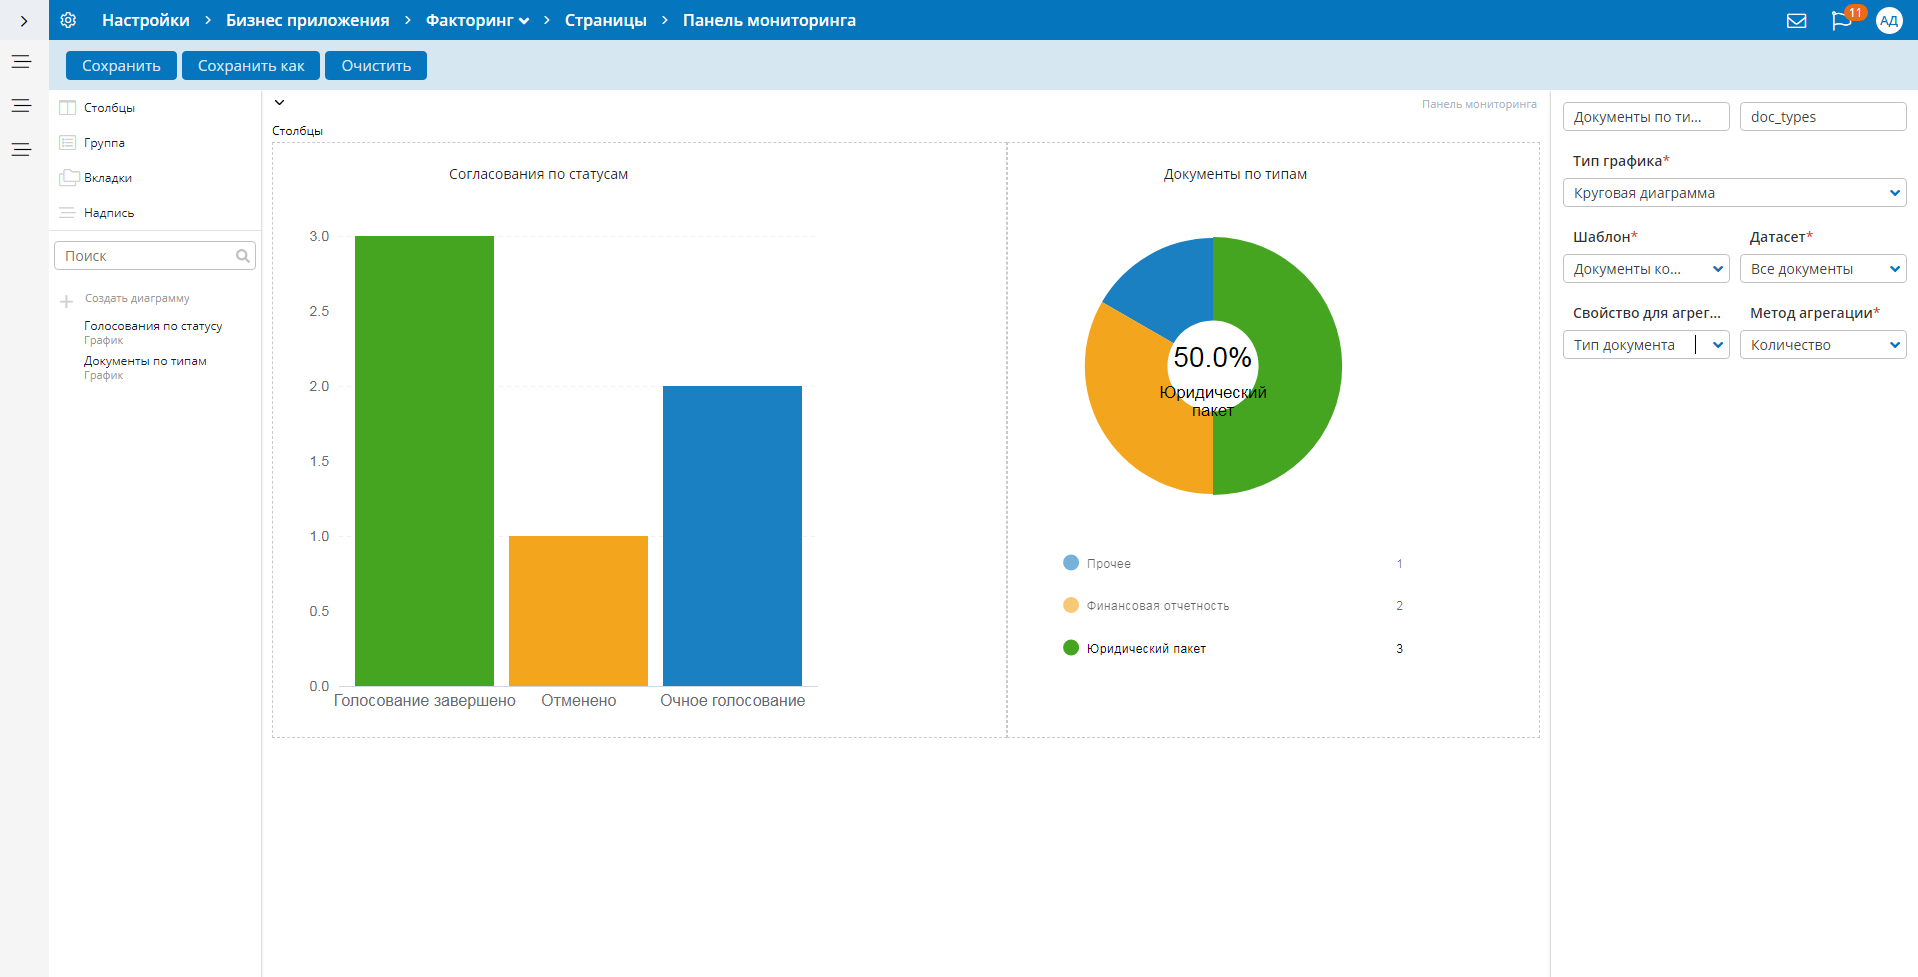Click the orange Отменено bar

click(578, 611)
